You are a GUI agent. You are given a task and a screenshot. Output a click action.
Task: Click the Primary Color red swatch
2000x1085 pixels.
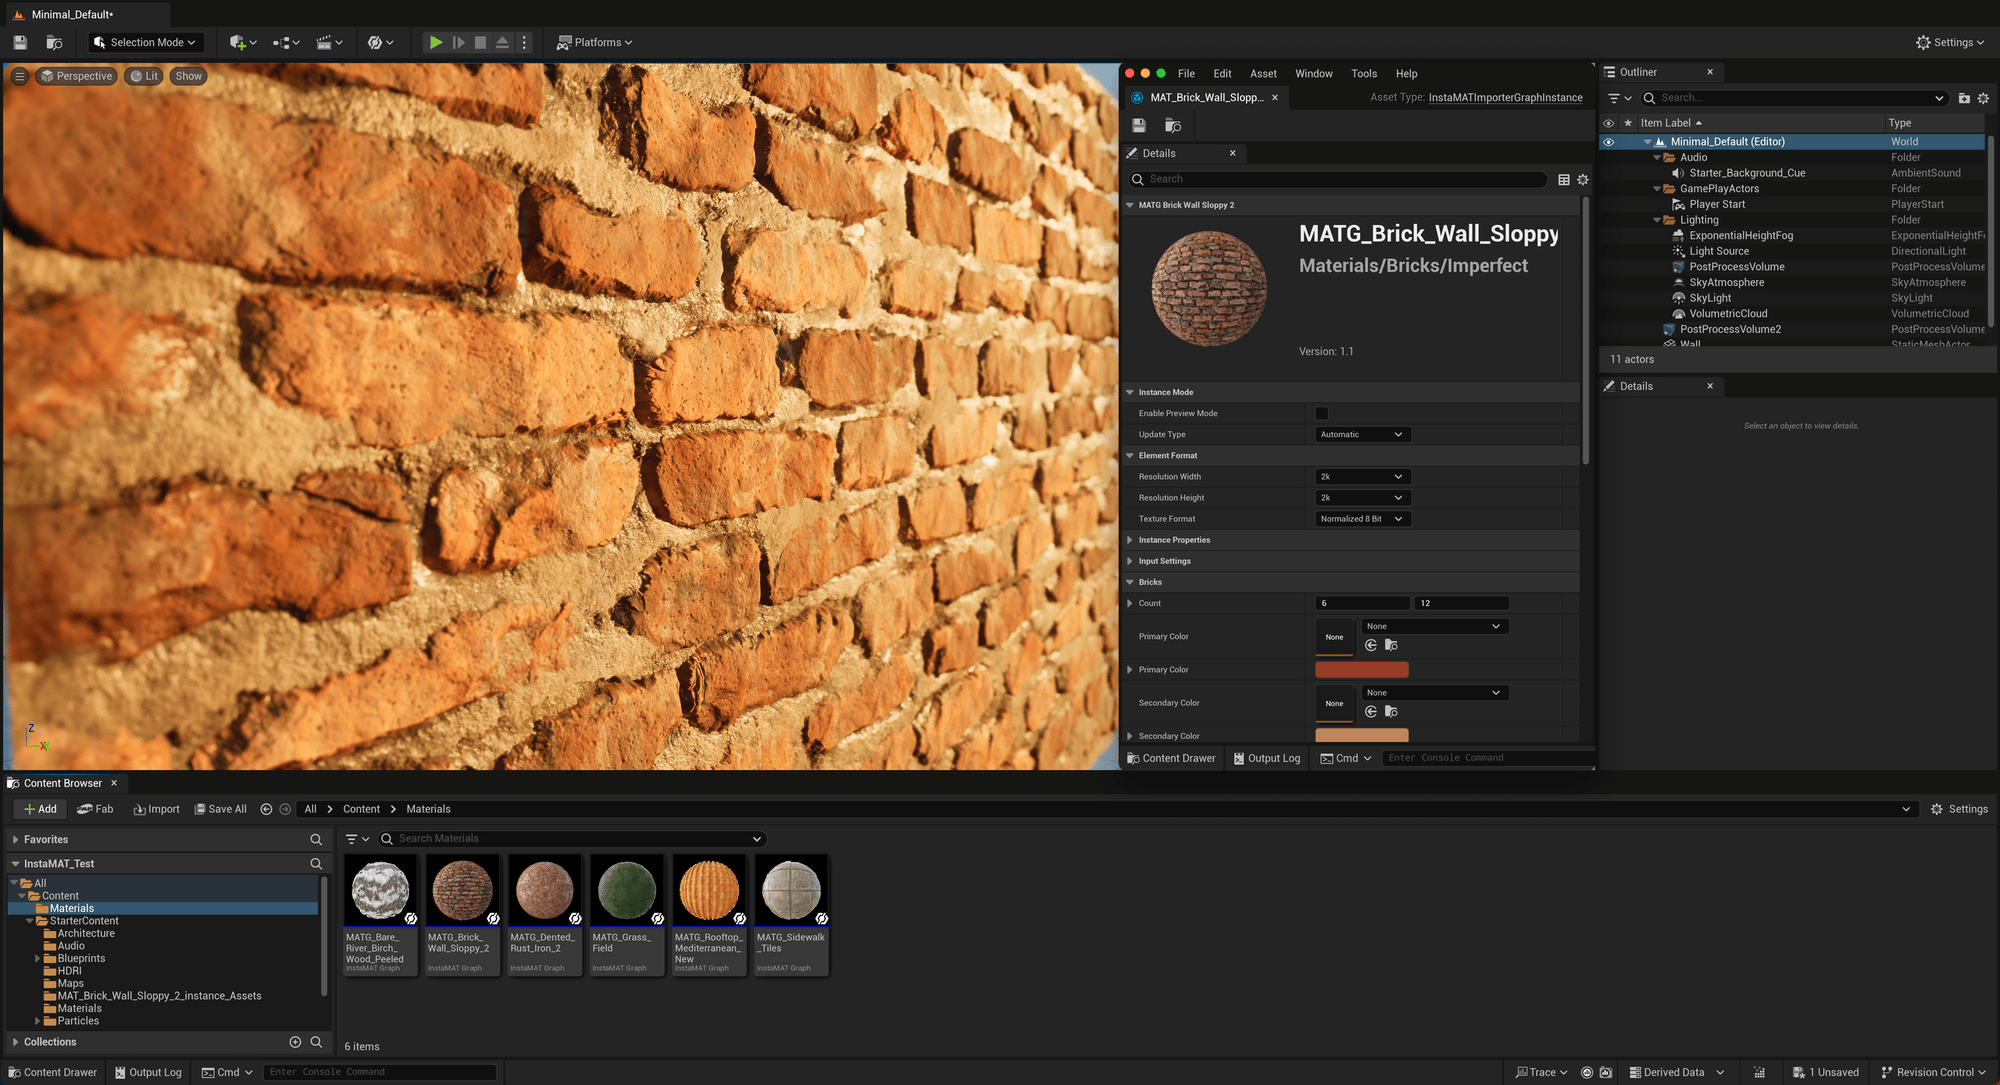tap(1361, 669)
